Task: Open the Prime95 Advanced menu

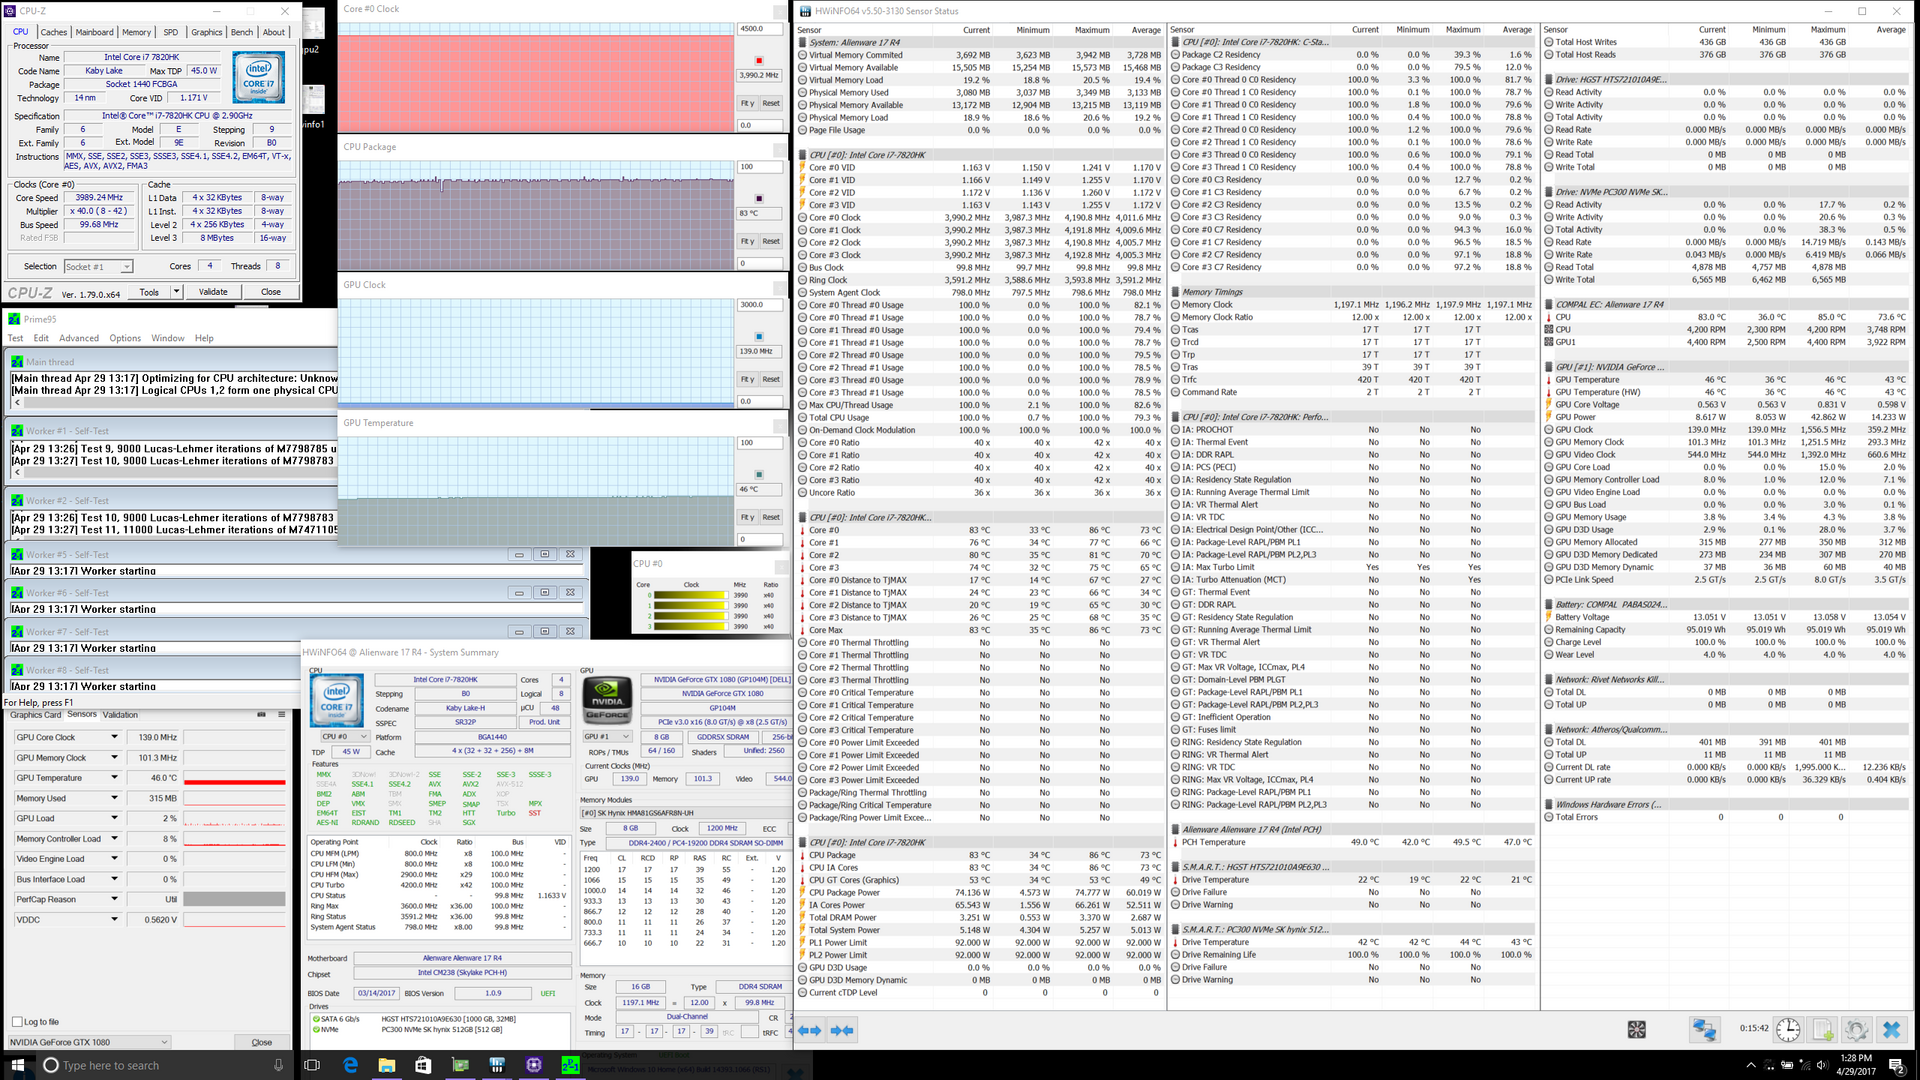Action: 79,338
